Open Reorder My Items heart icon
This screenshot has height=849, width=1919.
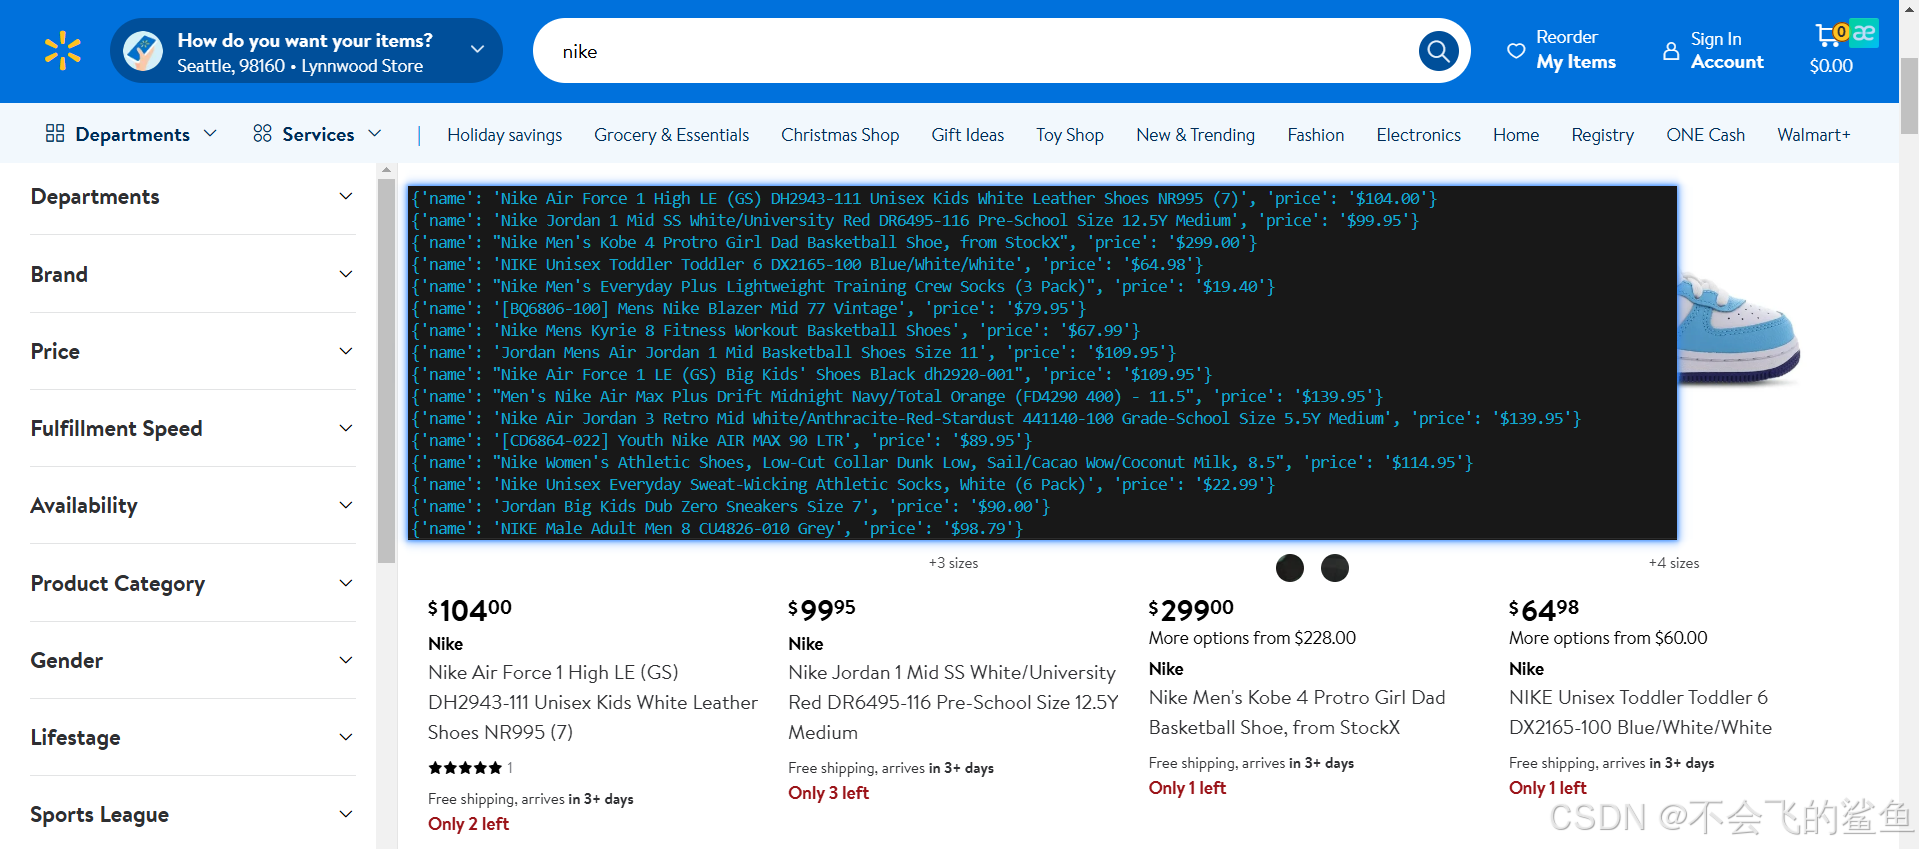pos(1516,50)
